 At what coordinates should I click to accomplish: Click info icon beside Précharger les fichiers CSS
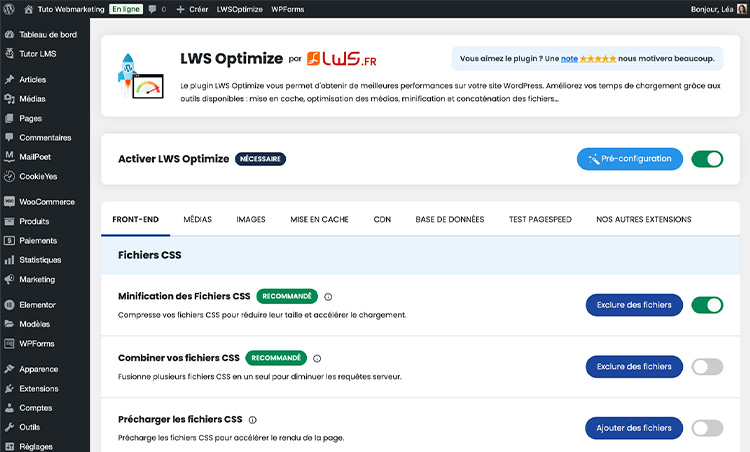[x=253, y=420]
